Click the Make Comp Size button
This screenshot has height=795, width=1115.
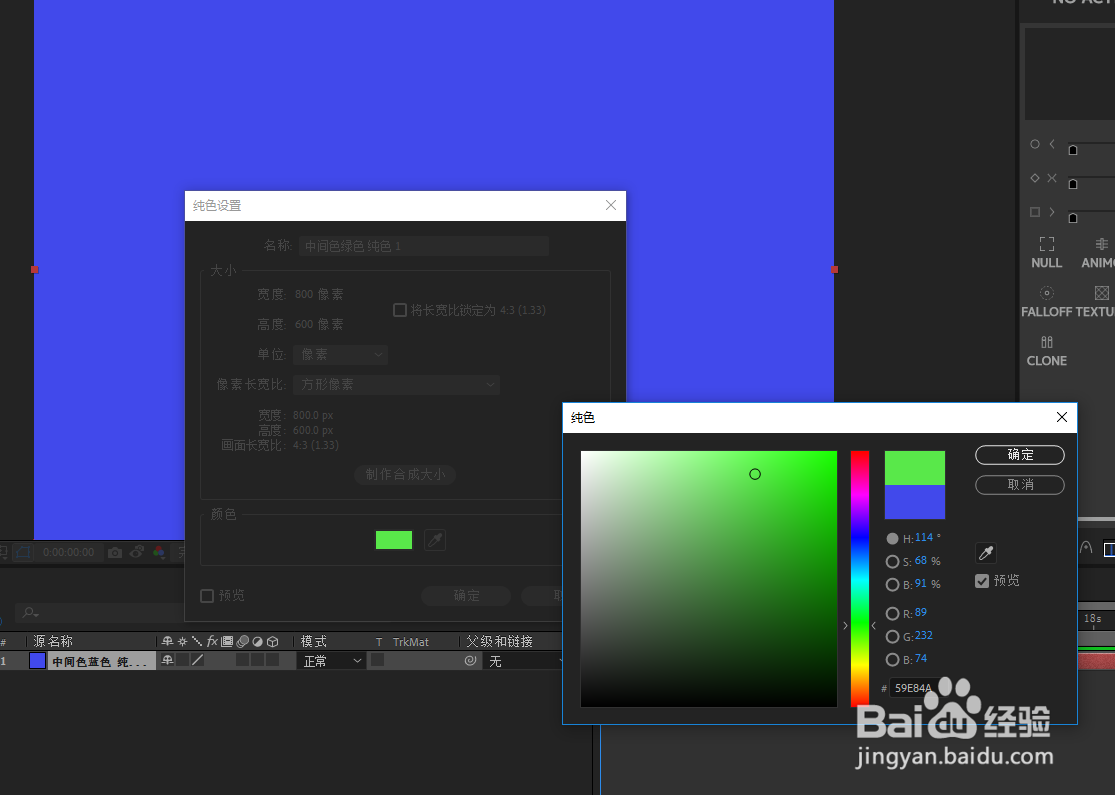click(x=405, y=474)
